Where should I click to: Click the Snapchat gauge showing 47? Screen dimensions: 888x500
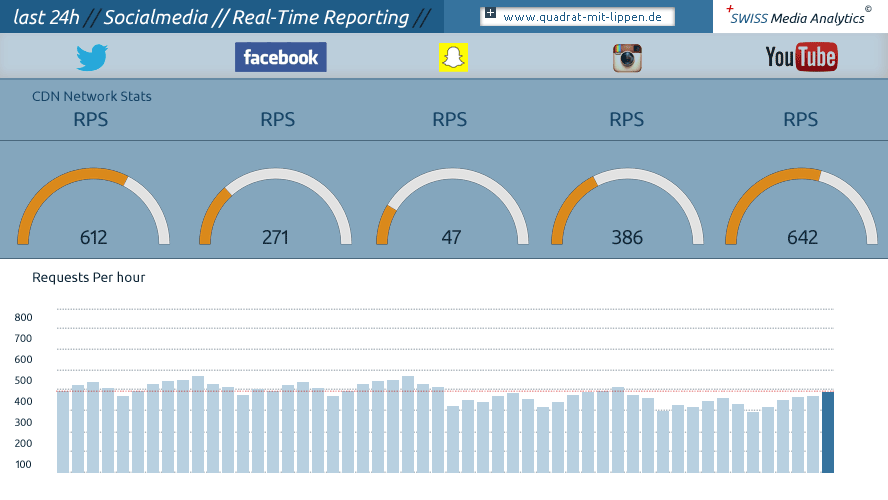click(x=452, y=207)
